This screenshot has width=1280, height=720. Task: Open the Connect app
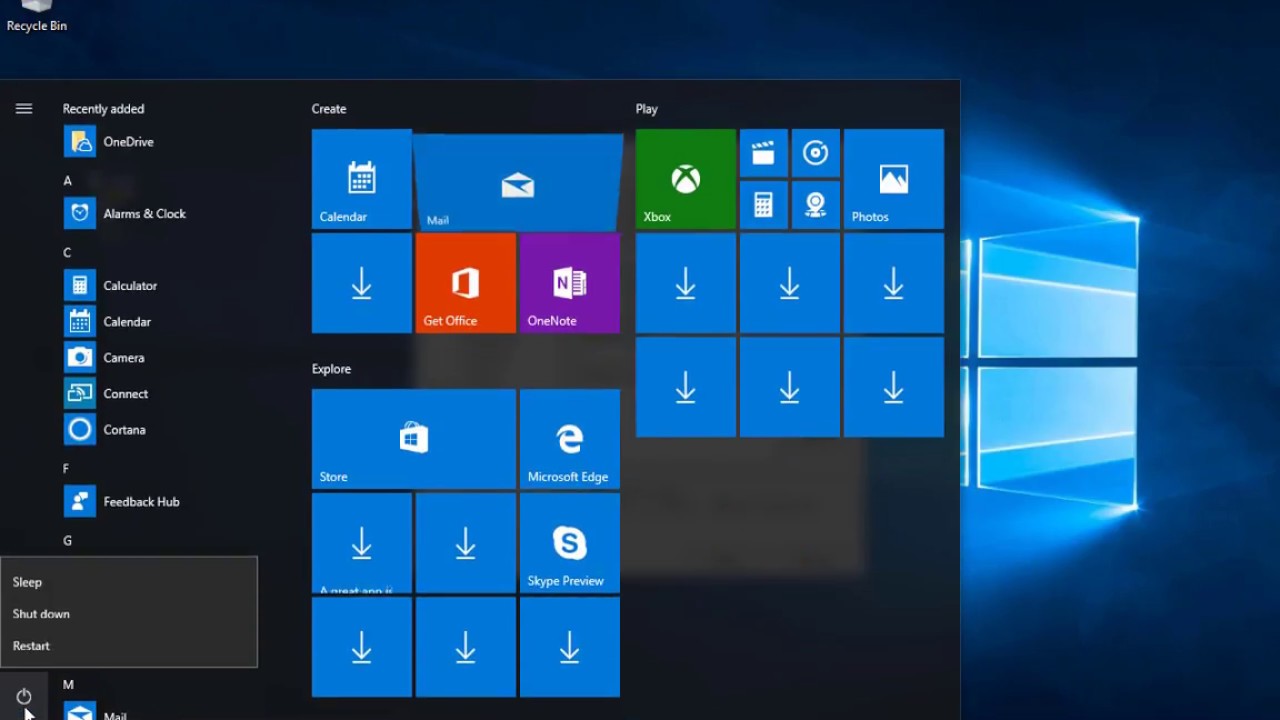click(160, 394)
